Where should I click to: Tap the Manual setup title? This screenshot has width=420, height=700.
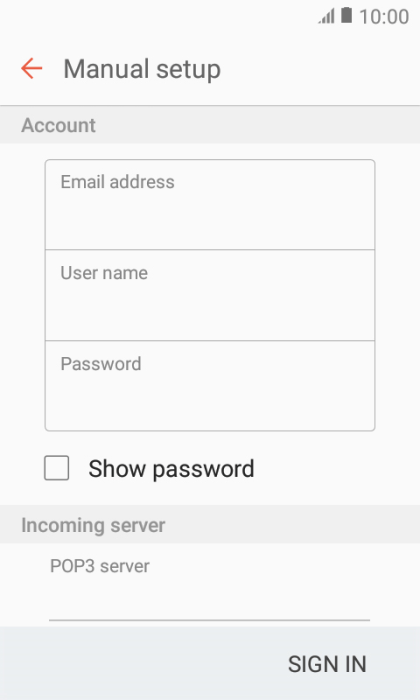point(142,70)
